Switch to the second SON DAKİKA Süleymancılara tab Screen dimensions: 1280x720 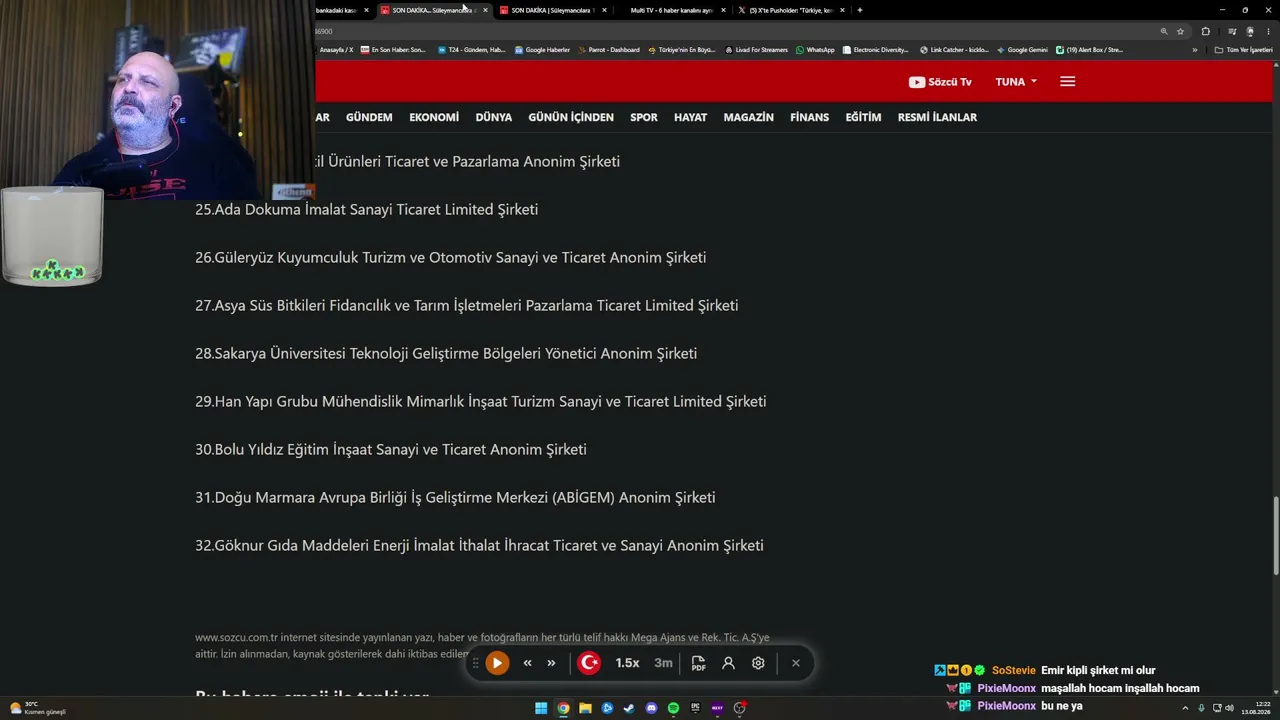coord(553,10)
